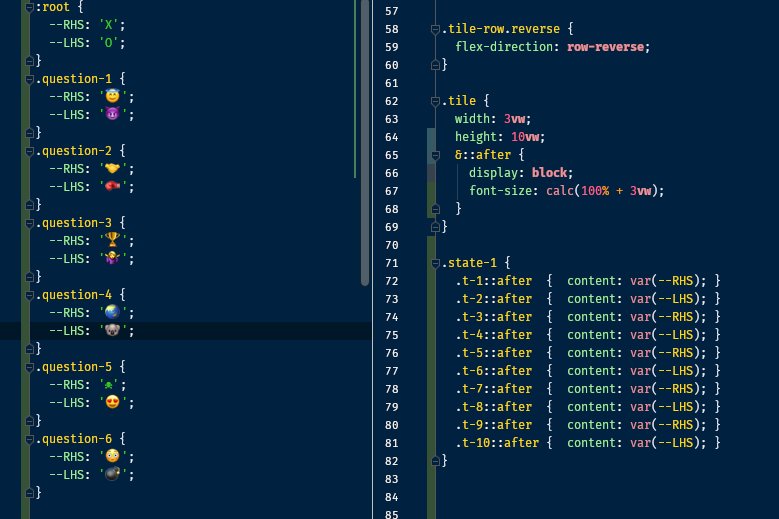
Task: Click the calc(100% + 3vw) font-size value
Action: pyautogui.click(x=602, y=191)
